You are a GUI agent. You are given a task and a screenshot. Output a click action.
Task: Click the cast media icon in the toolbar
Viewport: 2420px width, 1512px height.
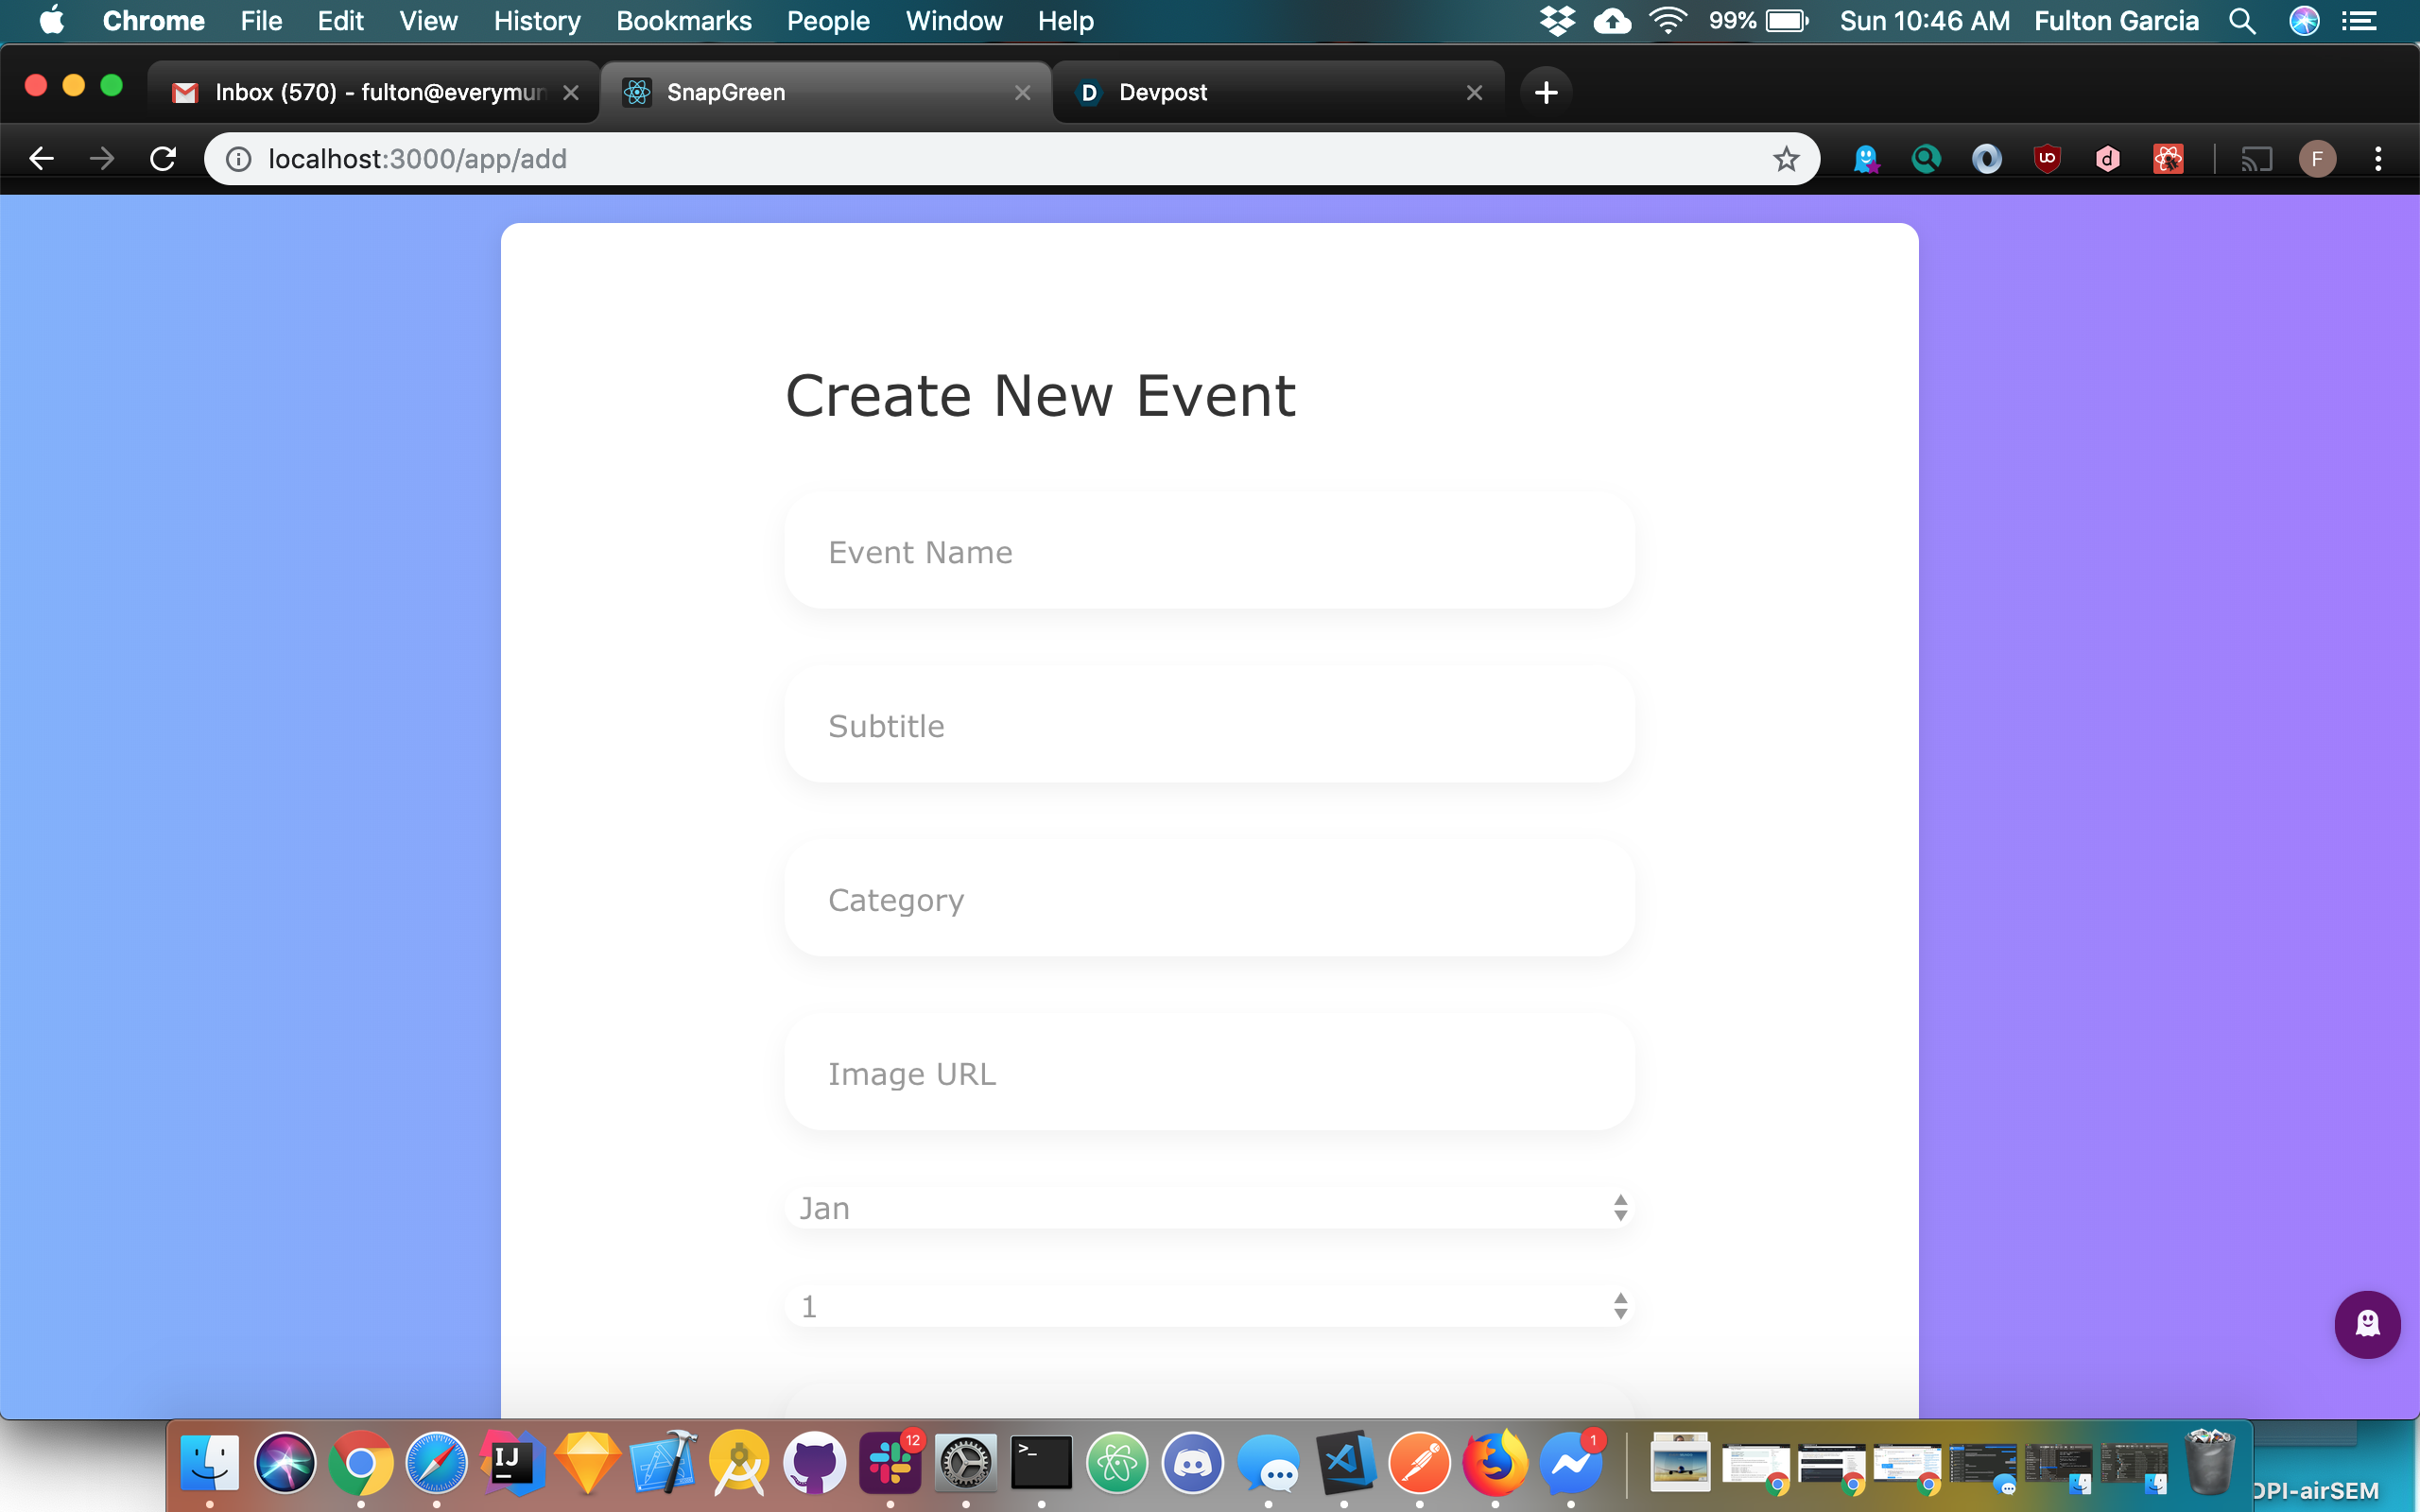click(2256, 159)
